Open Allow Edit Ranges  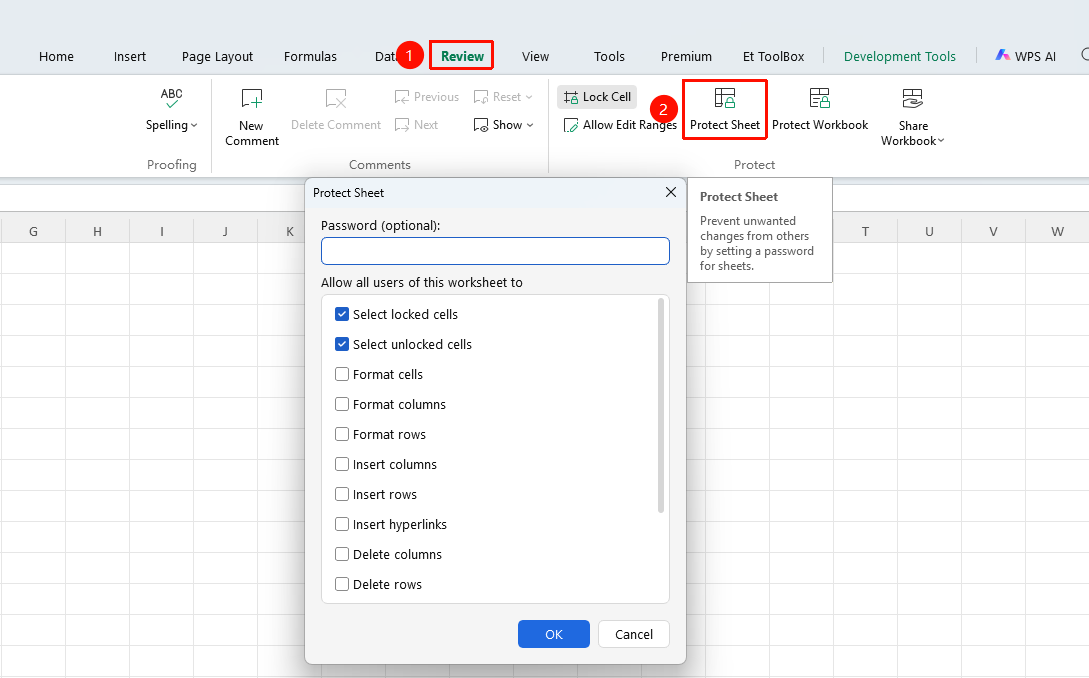pyautogui.click(x=620, y=125)
